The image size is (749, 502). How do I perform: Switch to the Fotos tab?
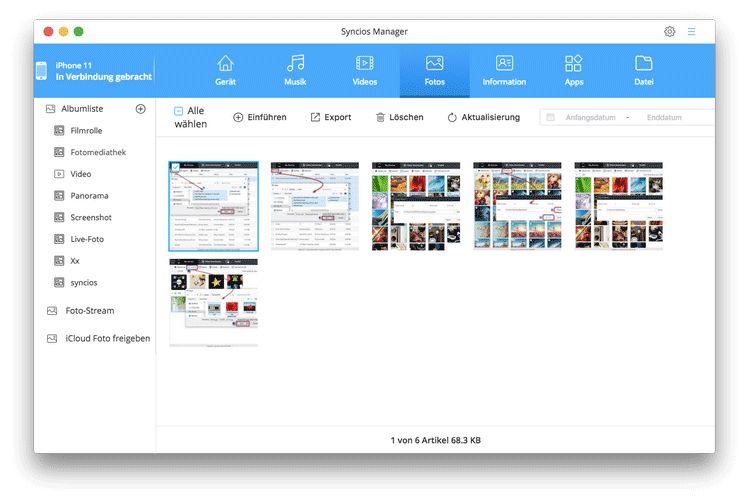coord(435,70)
